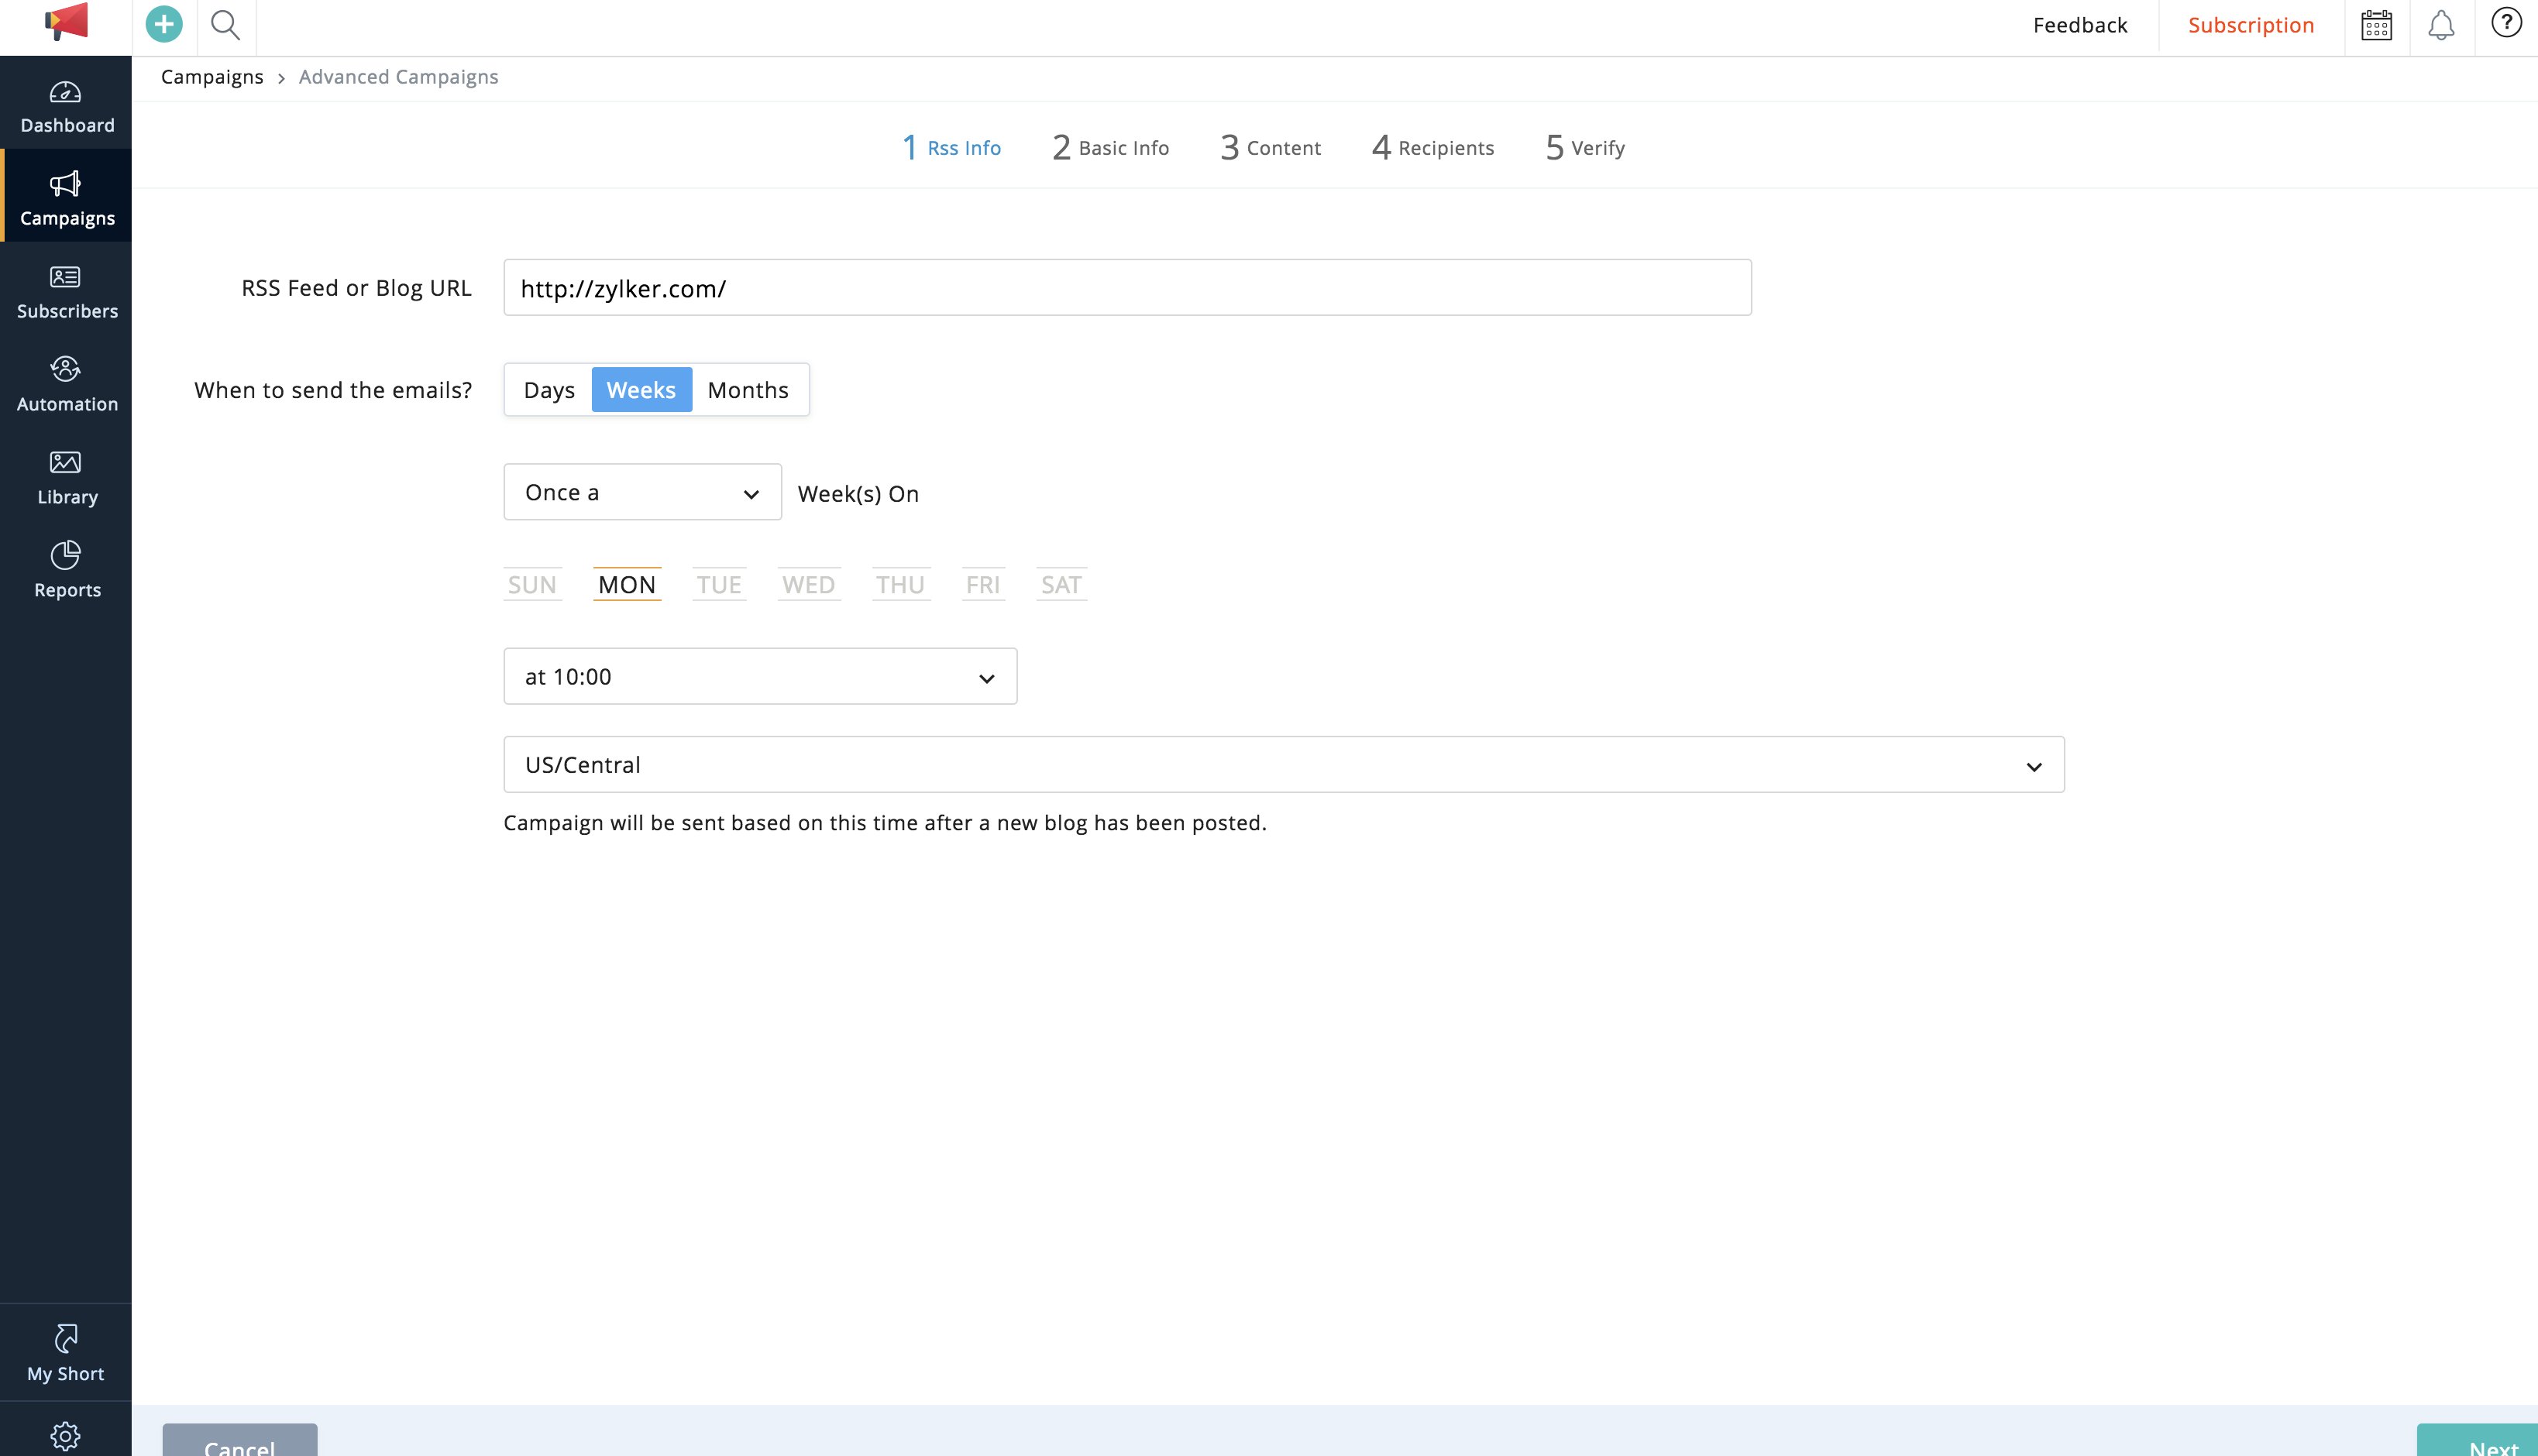Open Subscribers from the sidebar
The height and width of the screenshot is (1456, 2538).
[x=66, y=292]
